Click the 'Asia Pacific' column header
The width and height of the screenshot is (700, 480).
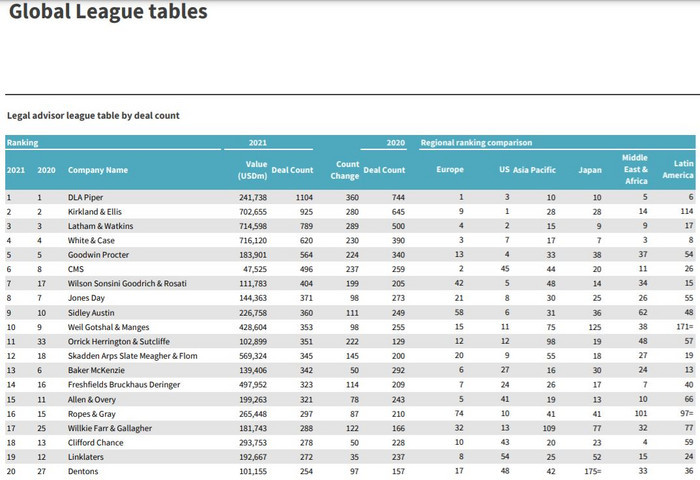click(534, 170)
